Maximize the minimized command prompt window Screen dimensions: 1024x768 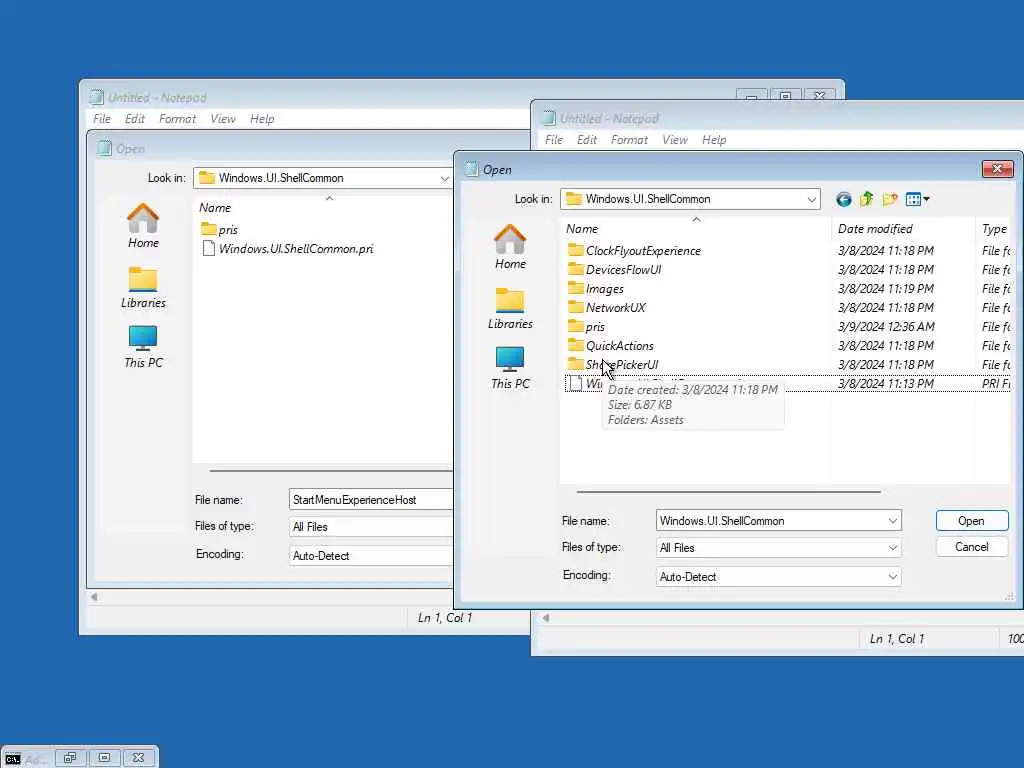point(104,758)
